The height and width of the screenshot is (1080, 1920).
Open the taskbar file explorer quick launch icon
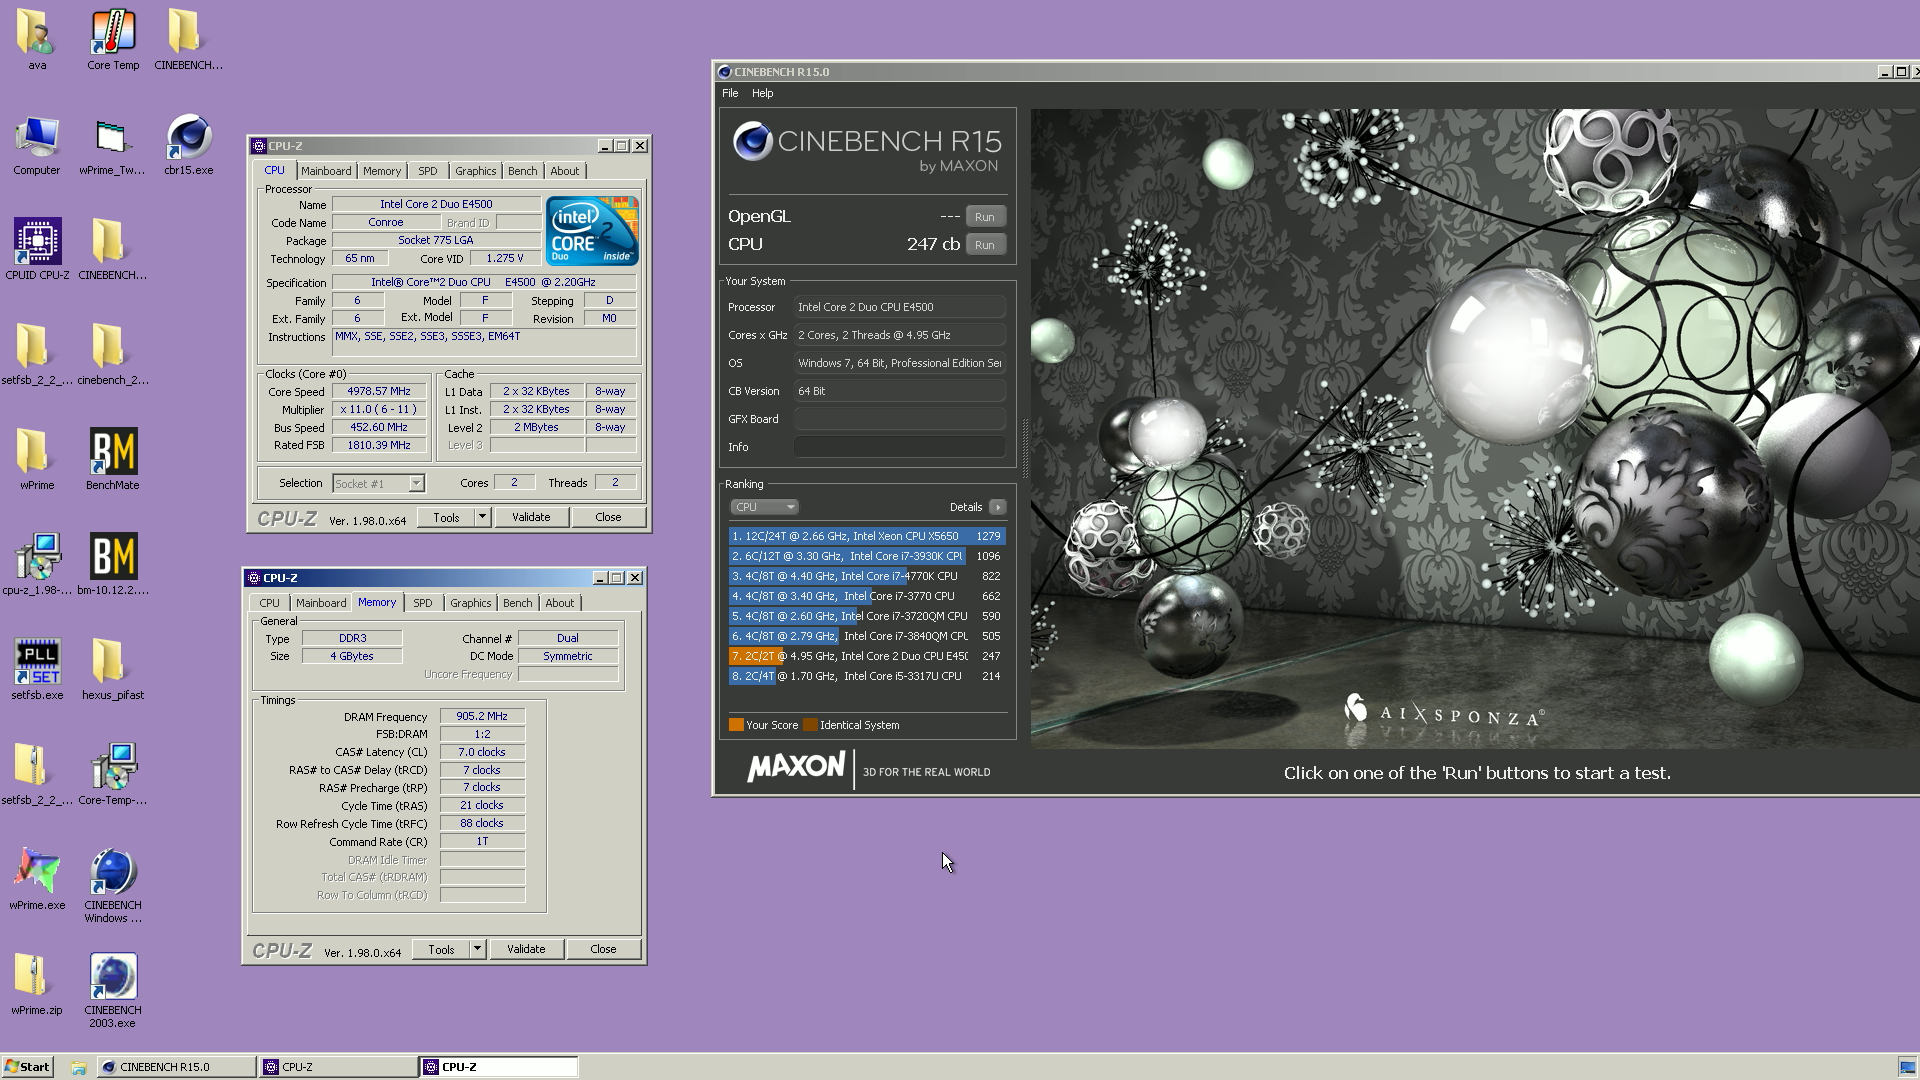click(x=78, y=1067)
